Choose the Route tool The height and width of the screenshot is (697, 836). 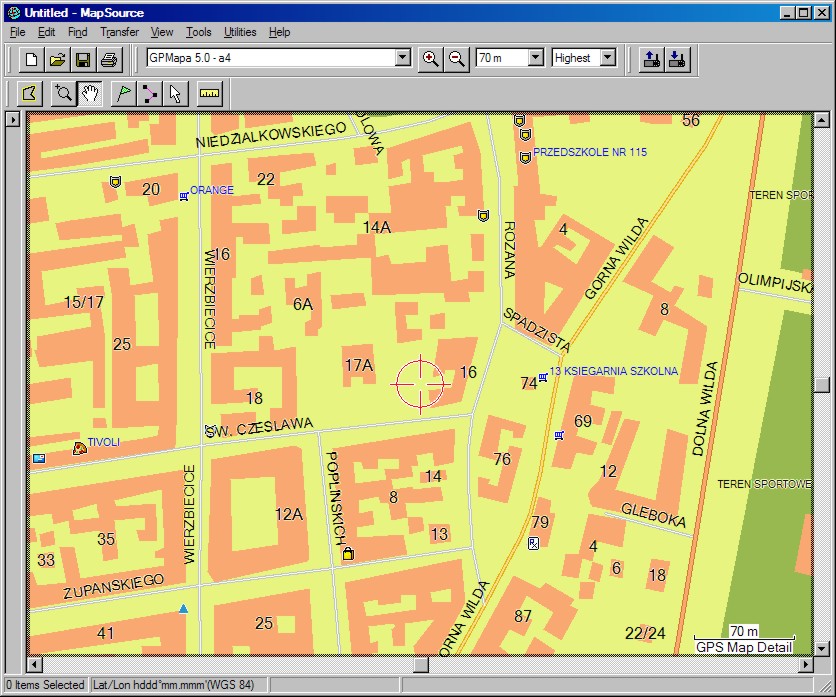149,94
